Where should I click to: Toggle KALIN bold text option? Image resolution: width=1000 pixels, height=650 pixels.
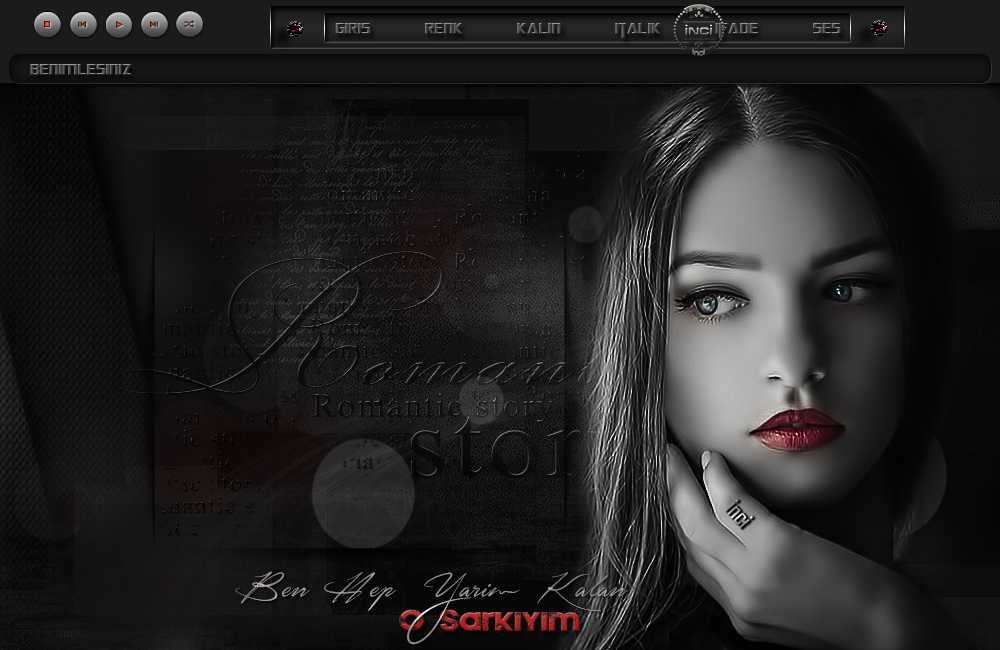pos(538,28)
